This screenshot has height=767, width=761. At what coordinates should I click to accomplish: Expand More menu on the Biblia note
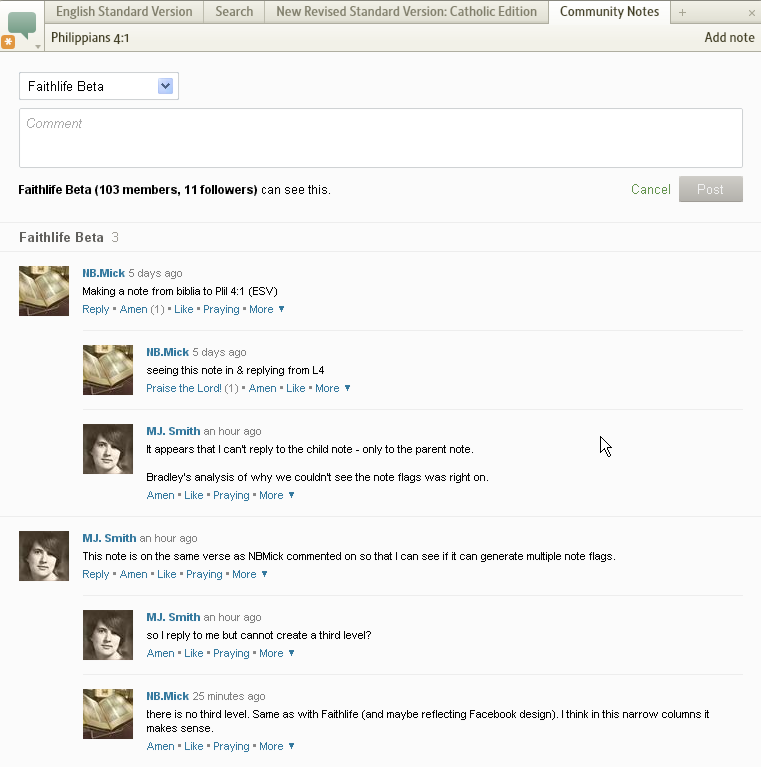267,309
